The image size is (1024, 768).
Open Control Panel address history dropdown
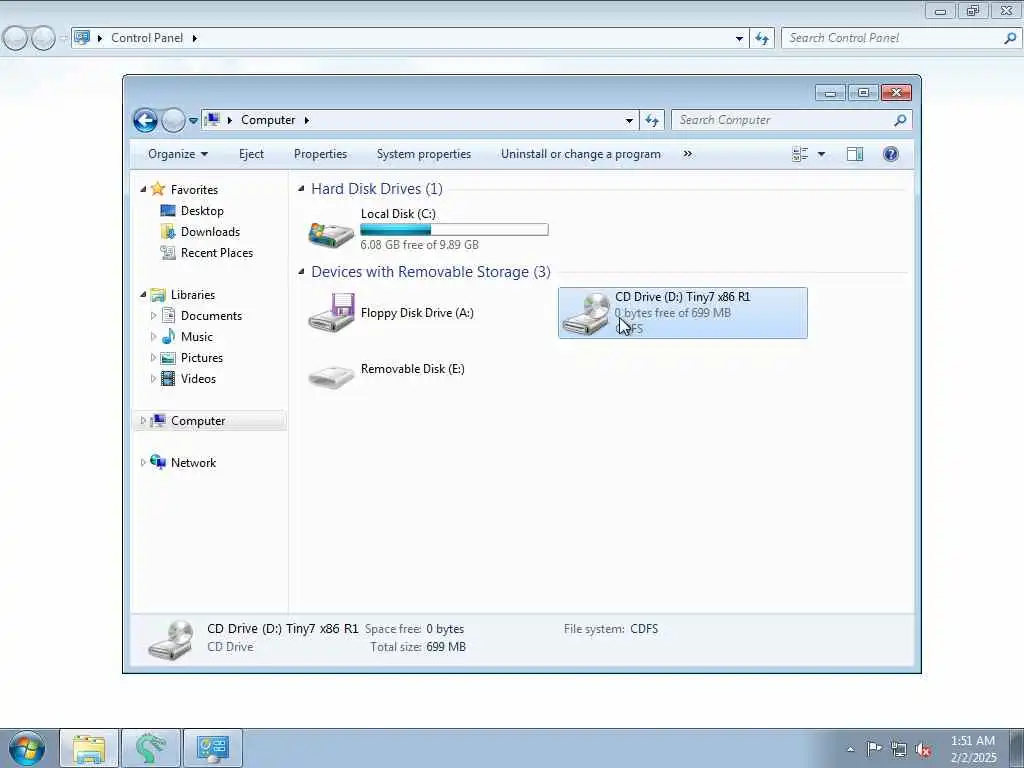click(739, 39)
